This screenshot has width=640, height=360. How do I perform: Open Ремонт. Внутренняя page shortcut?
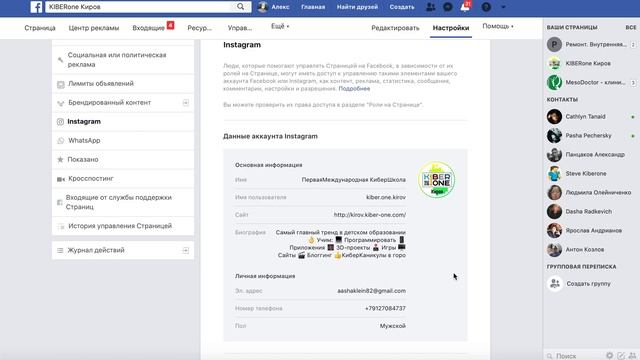591,44
